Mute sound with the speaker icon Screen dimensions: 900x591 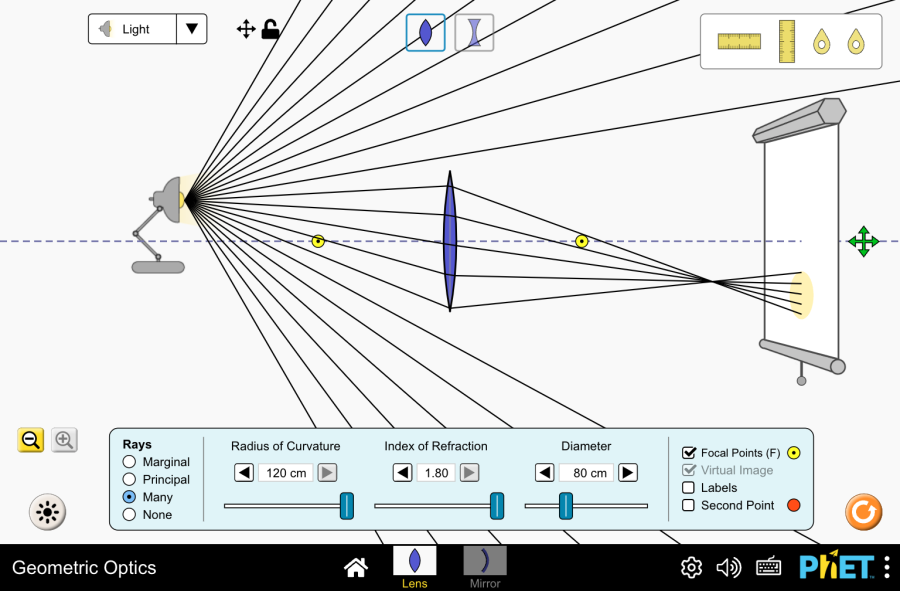[729, 568]
